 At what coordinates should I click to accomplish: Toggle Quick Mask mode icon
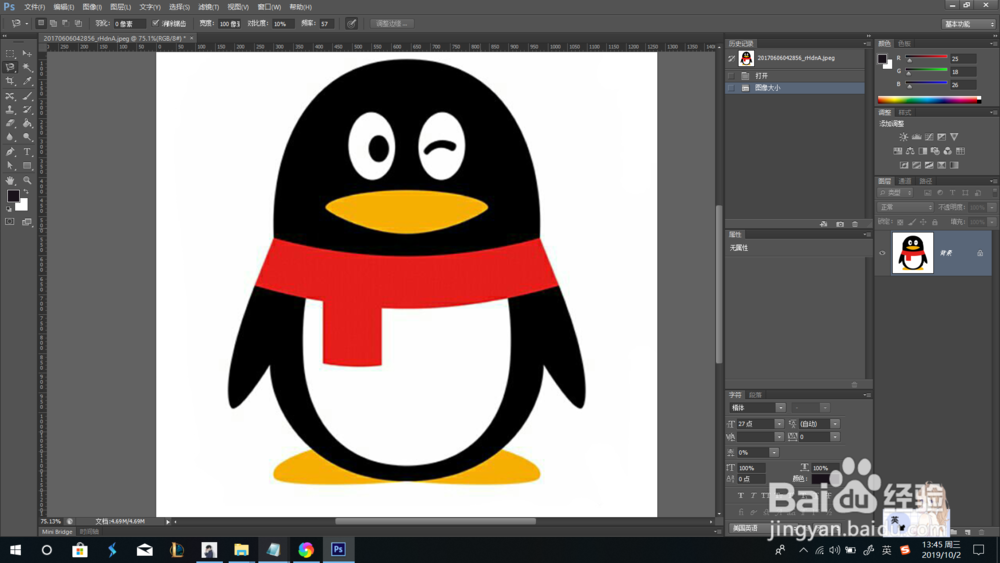[x=10, y=222]
